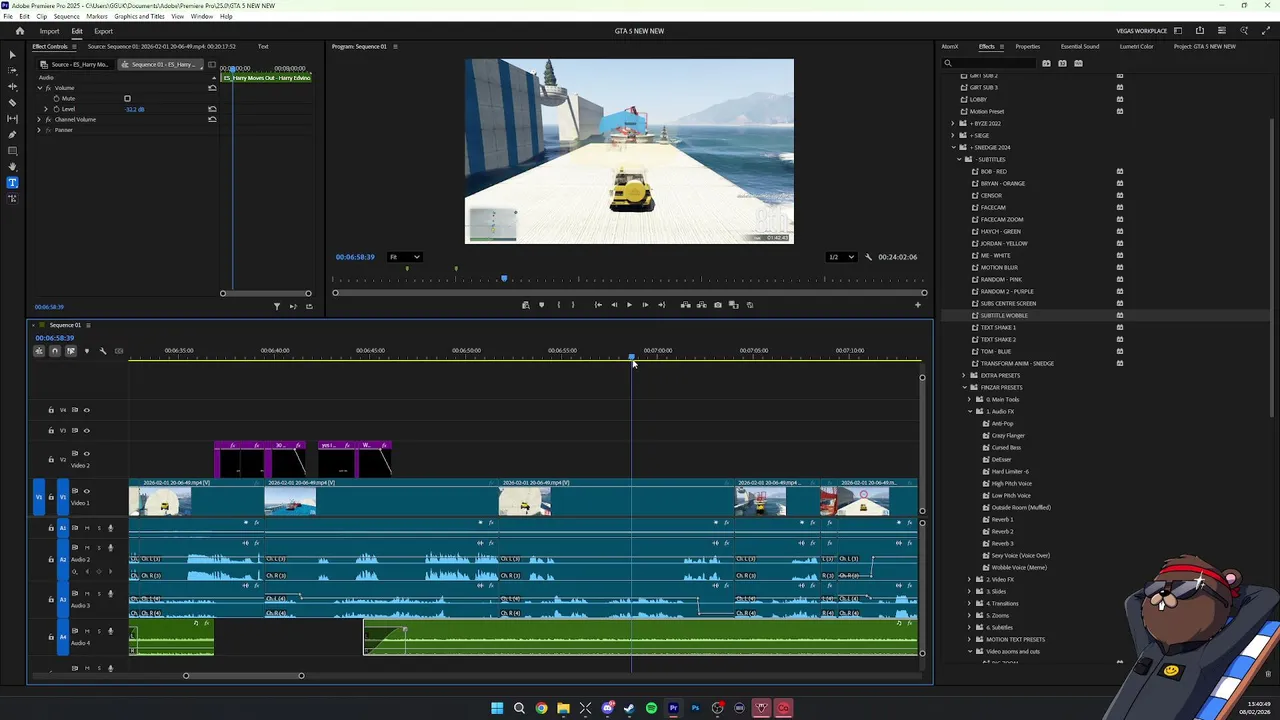Reset the Channel Volume effect
The width and height of the screenshot is (1280, 720).
(212, 120)
